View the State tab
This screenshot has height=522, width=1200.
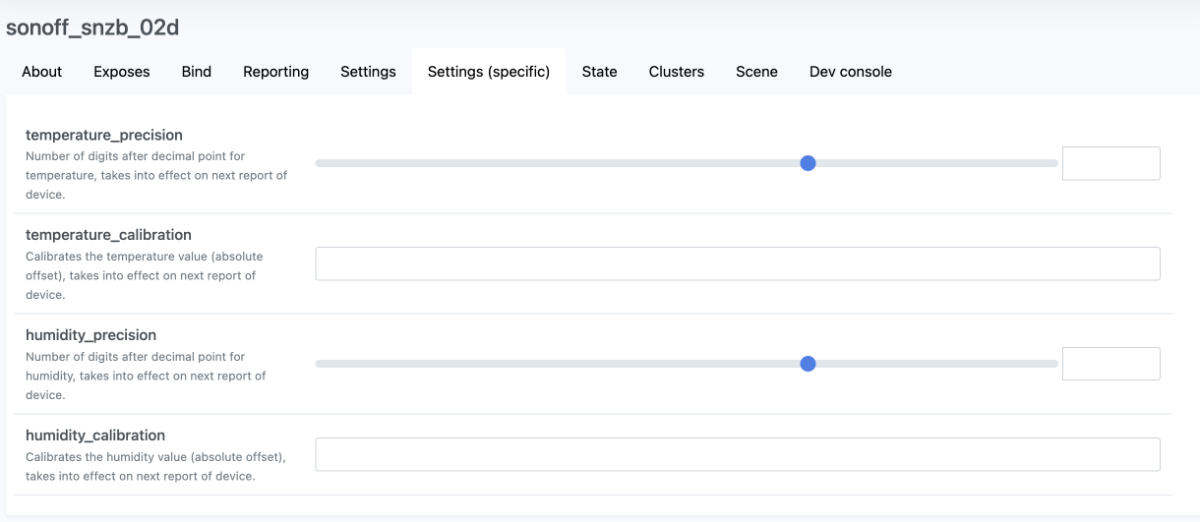click(x=599, y=72)
